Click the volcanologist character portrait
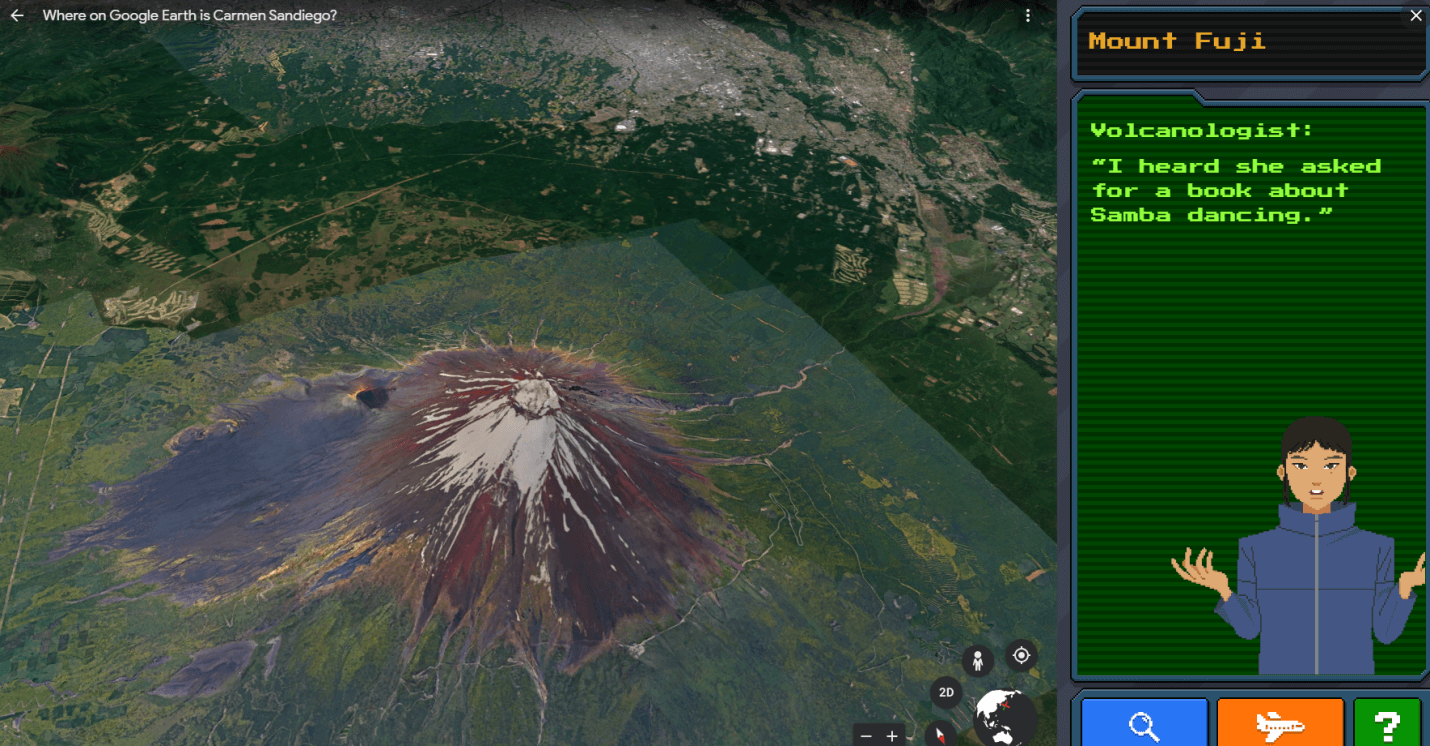The image size is (1430, 746). click(x=1301, y=546)
